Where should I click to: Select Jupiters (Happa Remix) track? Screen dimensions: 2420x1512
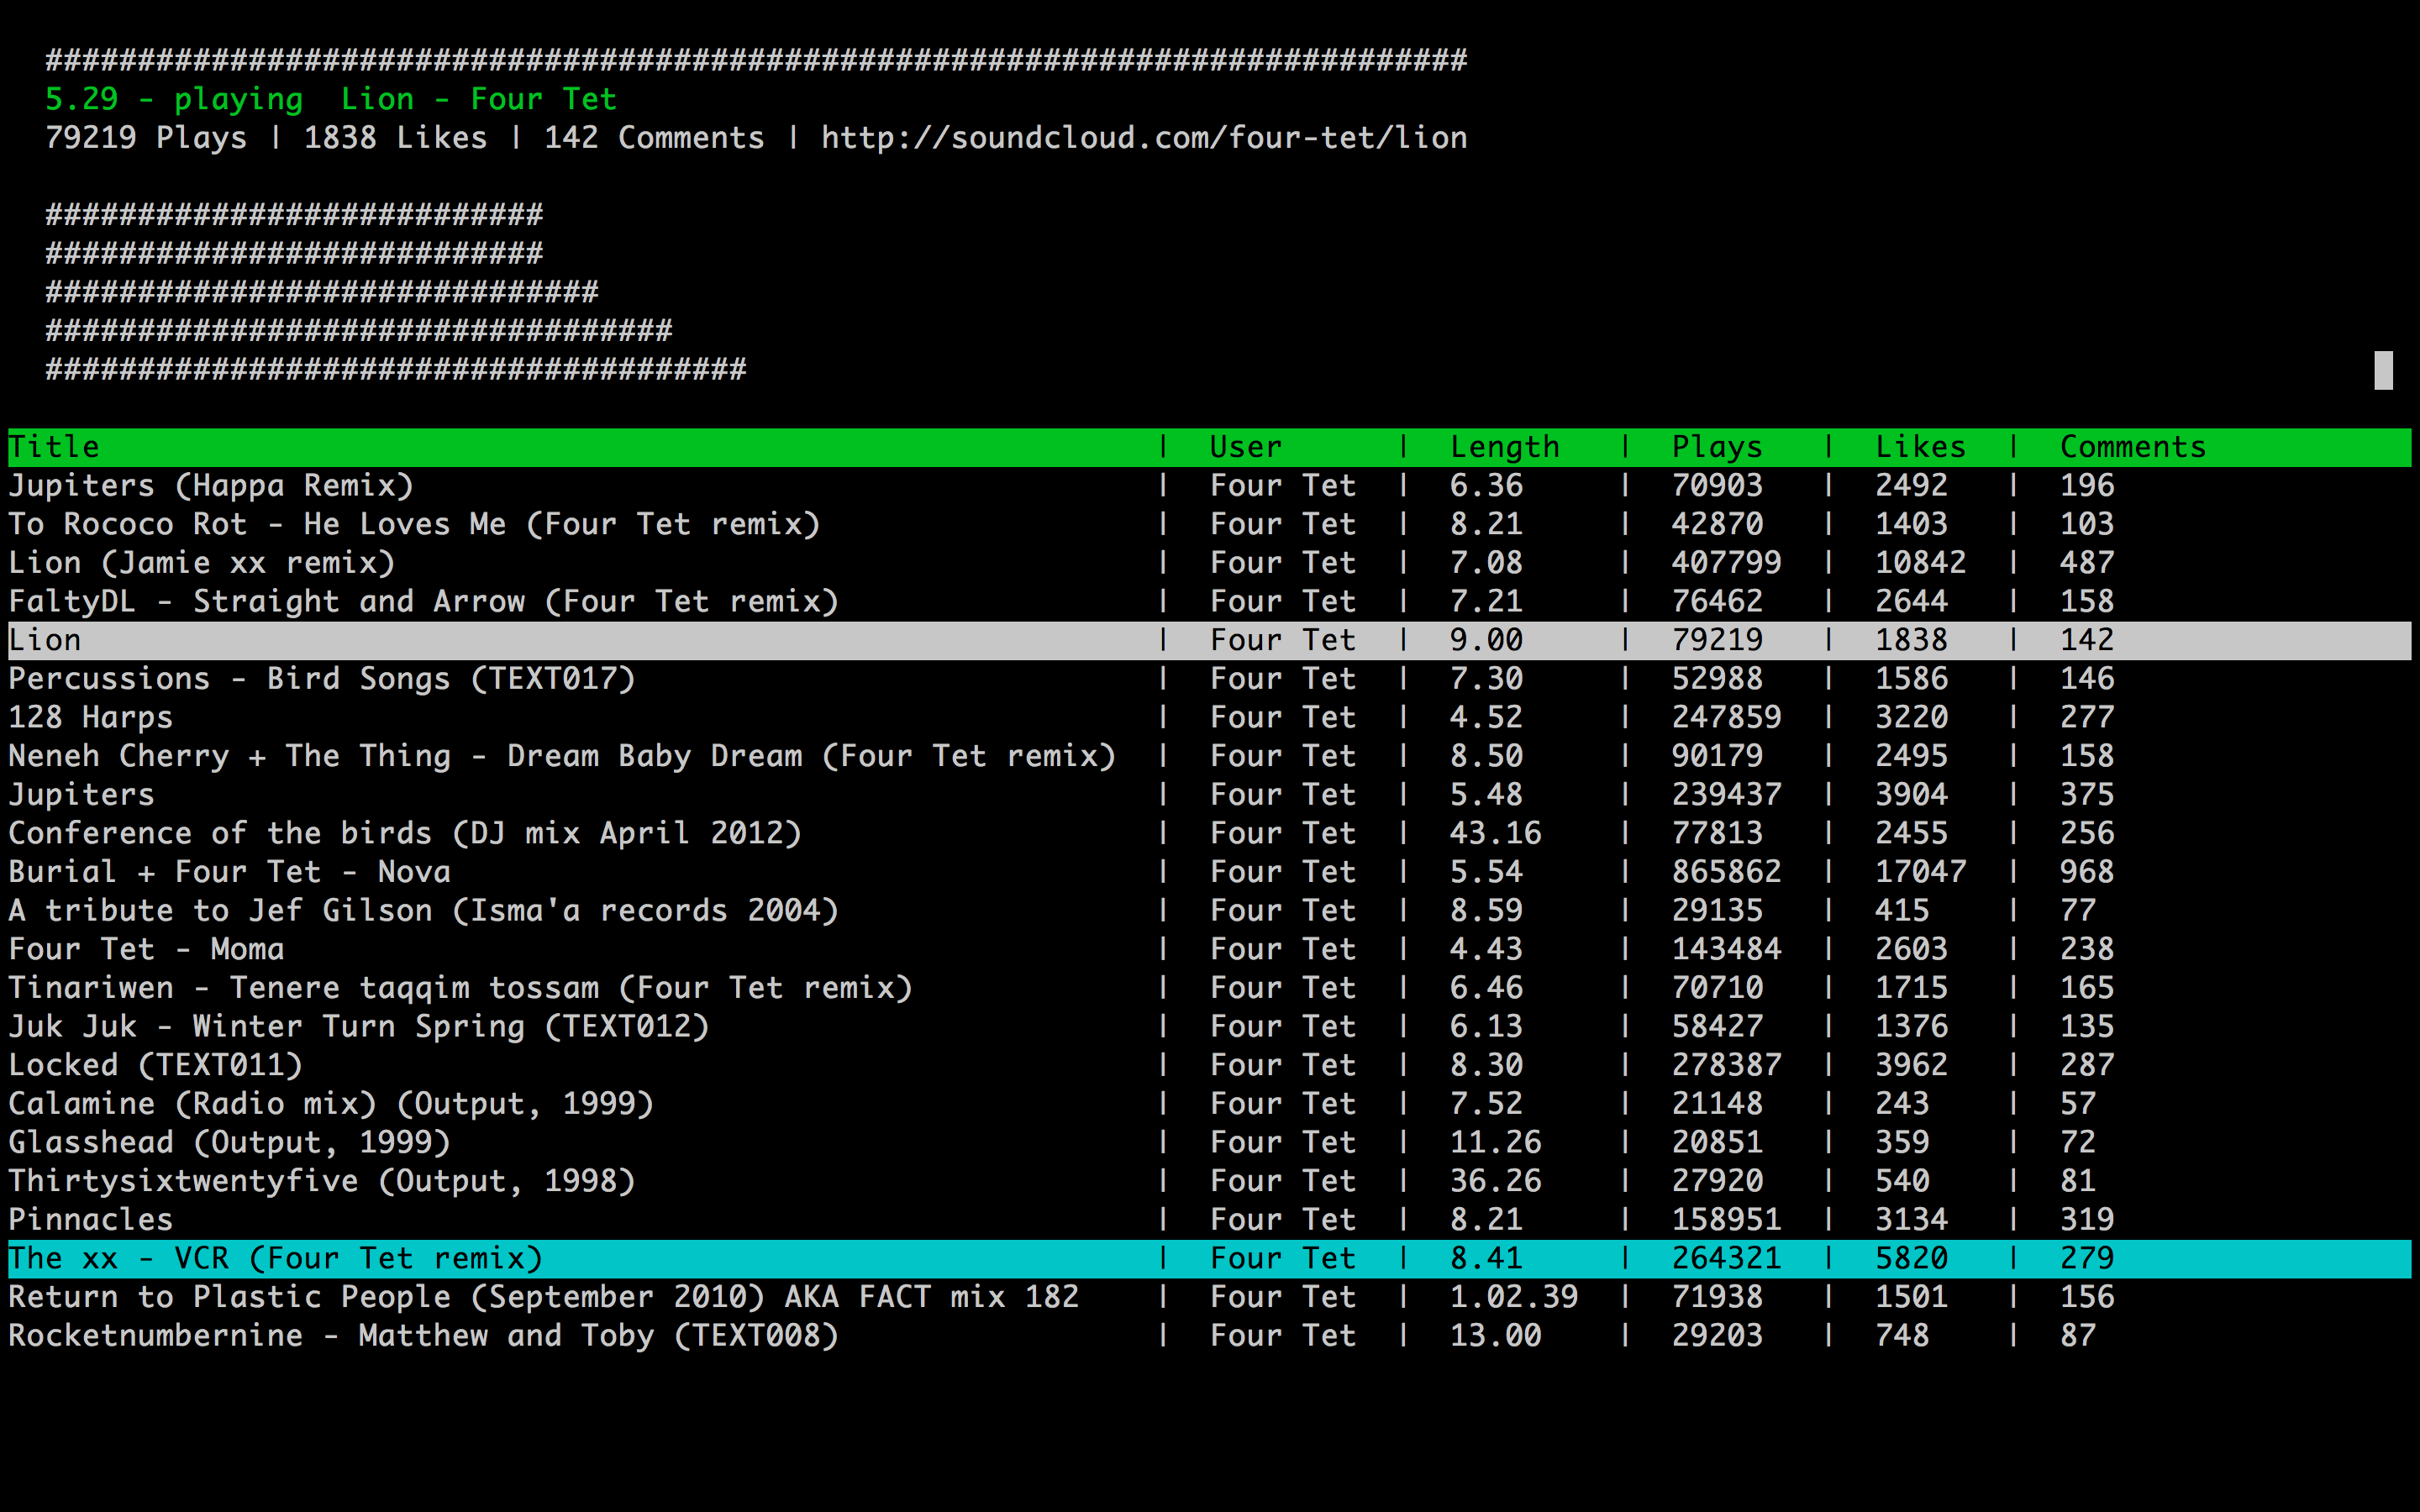tap(211, 486)
